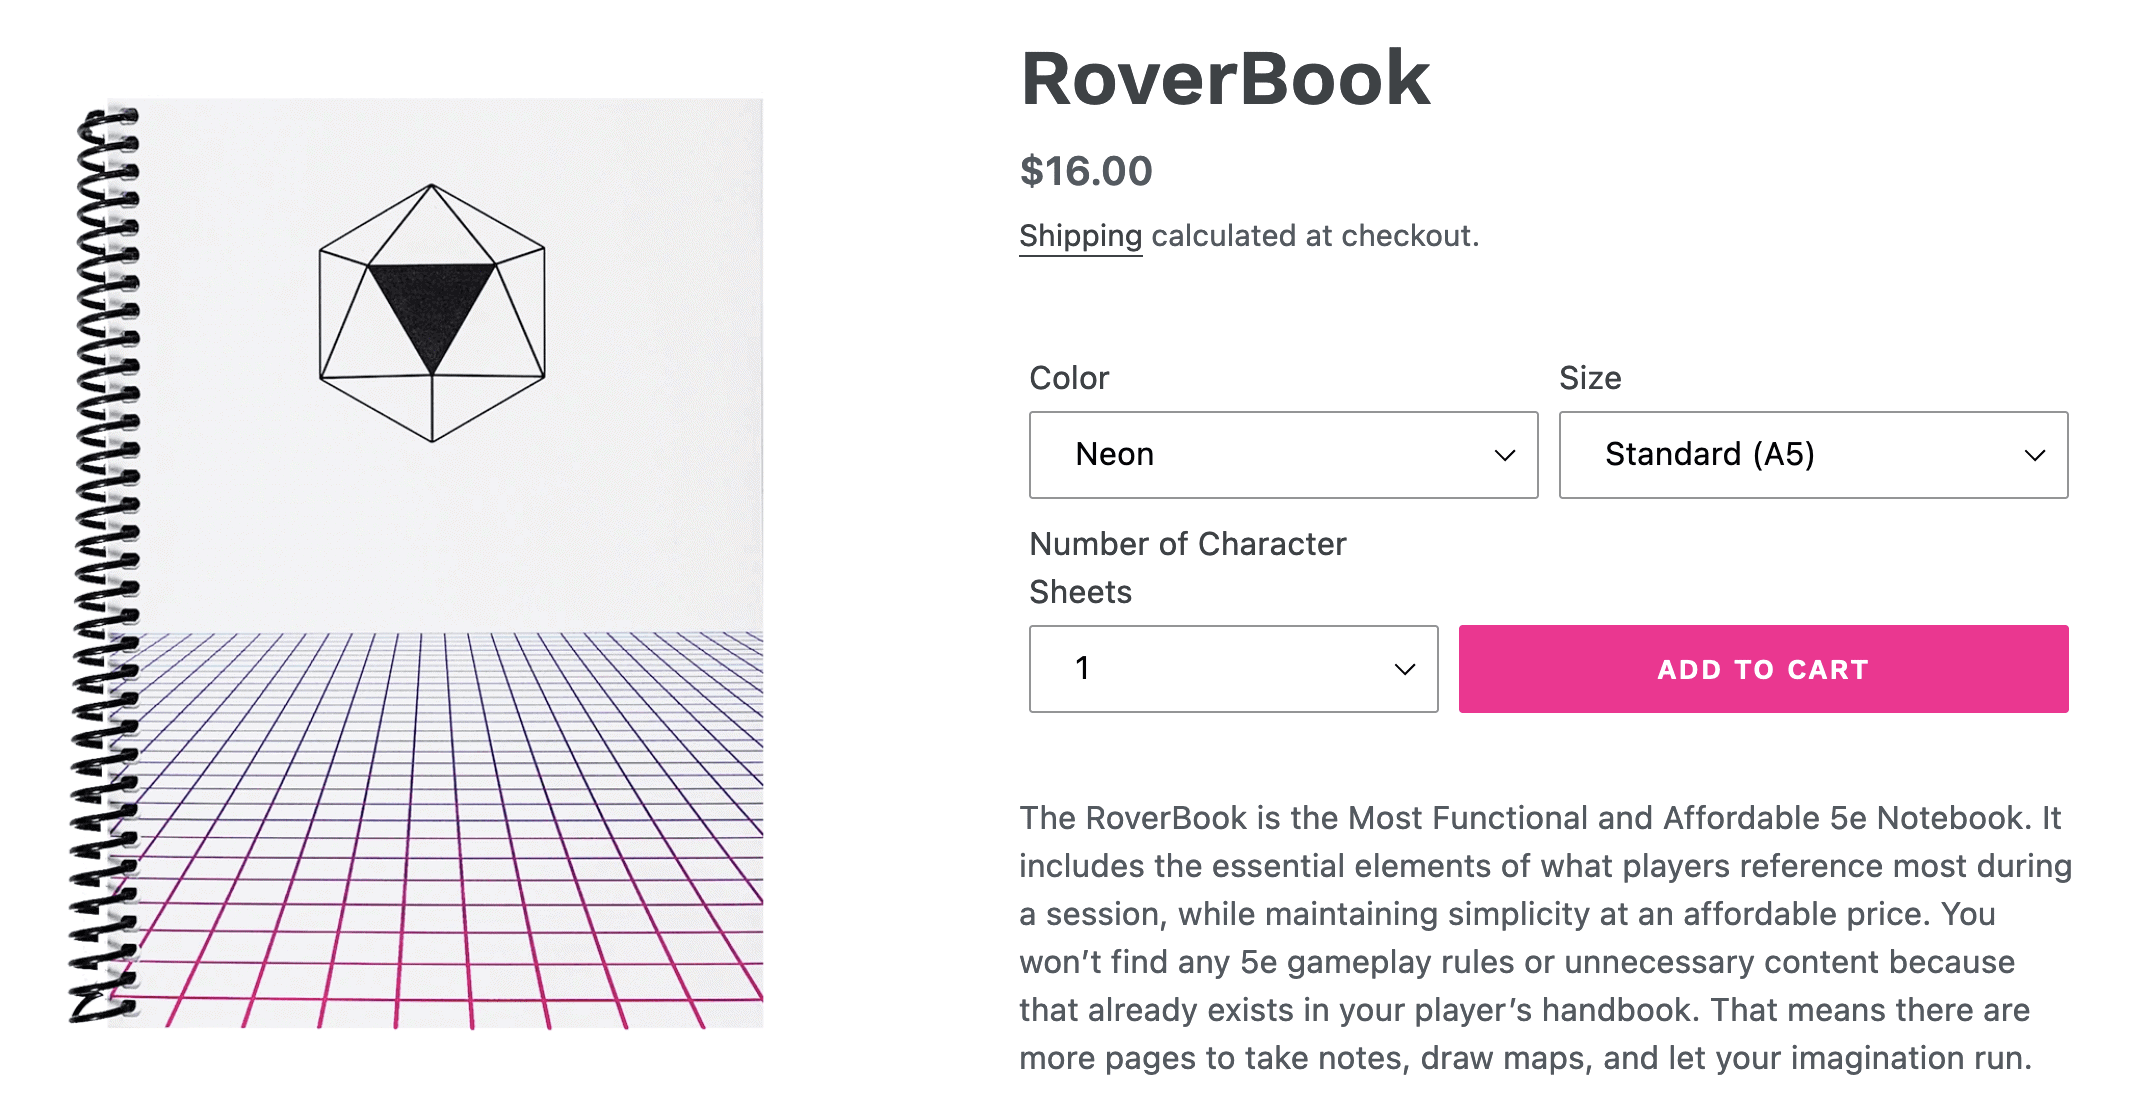The image size is (2138, 1116).
Task: Change the Number of Character Sheets value
Action: 1233,669
